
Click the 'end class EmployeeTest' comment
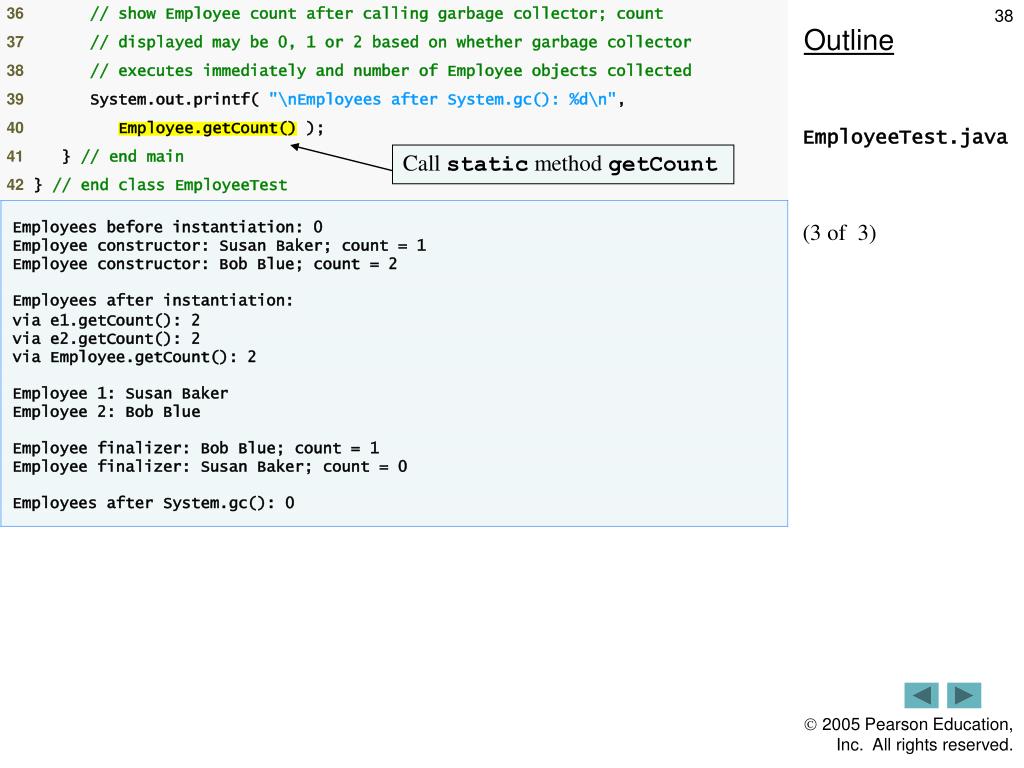pos(170,185)
